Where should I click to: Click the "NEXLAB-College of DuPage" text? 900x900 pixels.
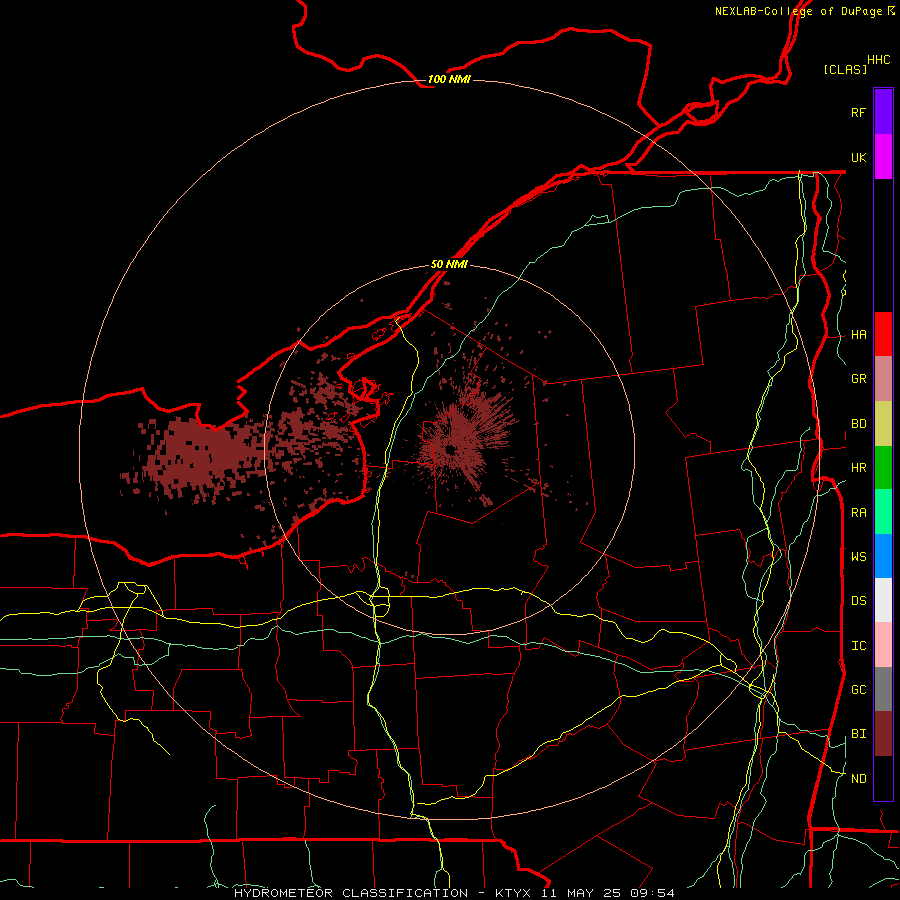pyautogui.click(x=799, y=11)
